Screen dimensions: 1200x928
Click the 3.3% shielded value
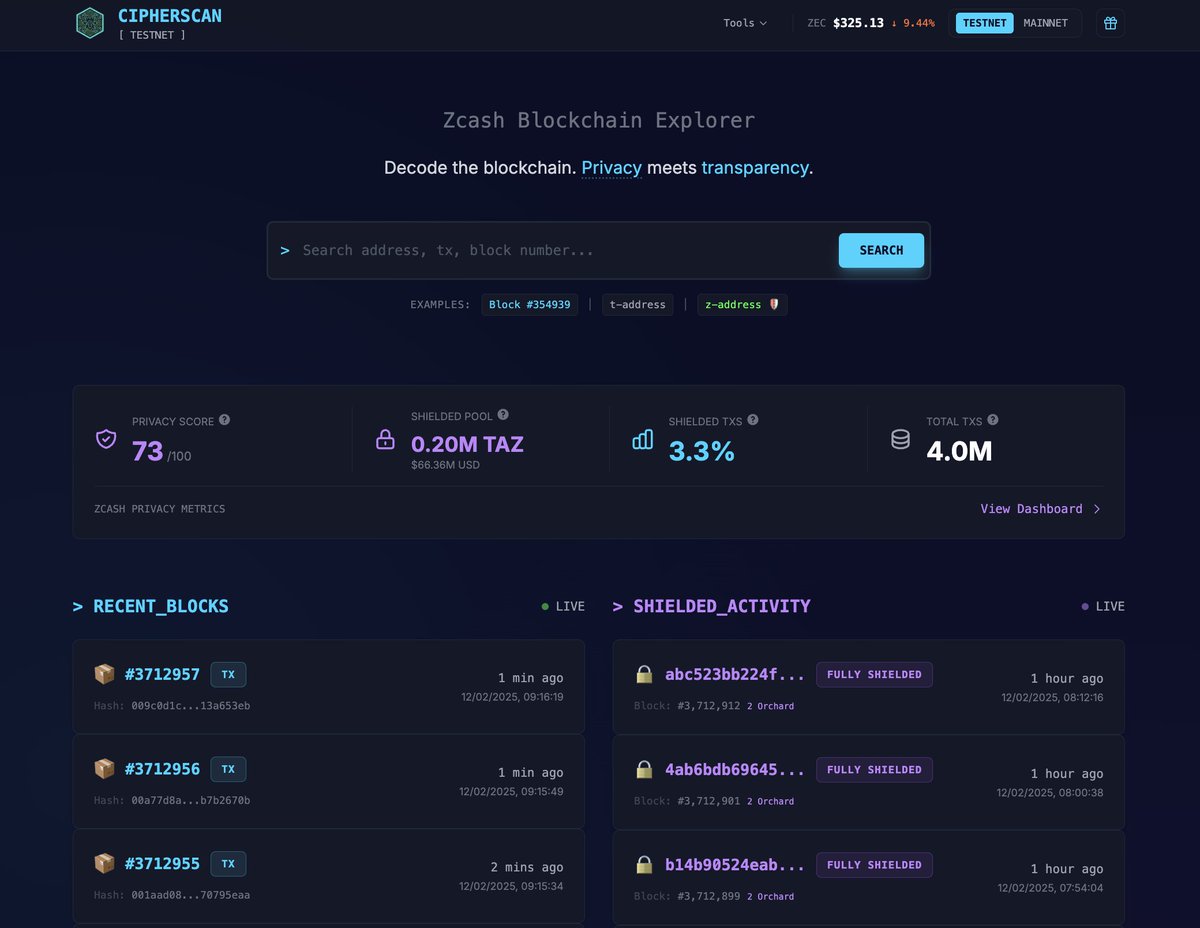(x=702, y=451)
